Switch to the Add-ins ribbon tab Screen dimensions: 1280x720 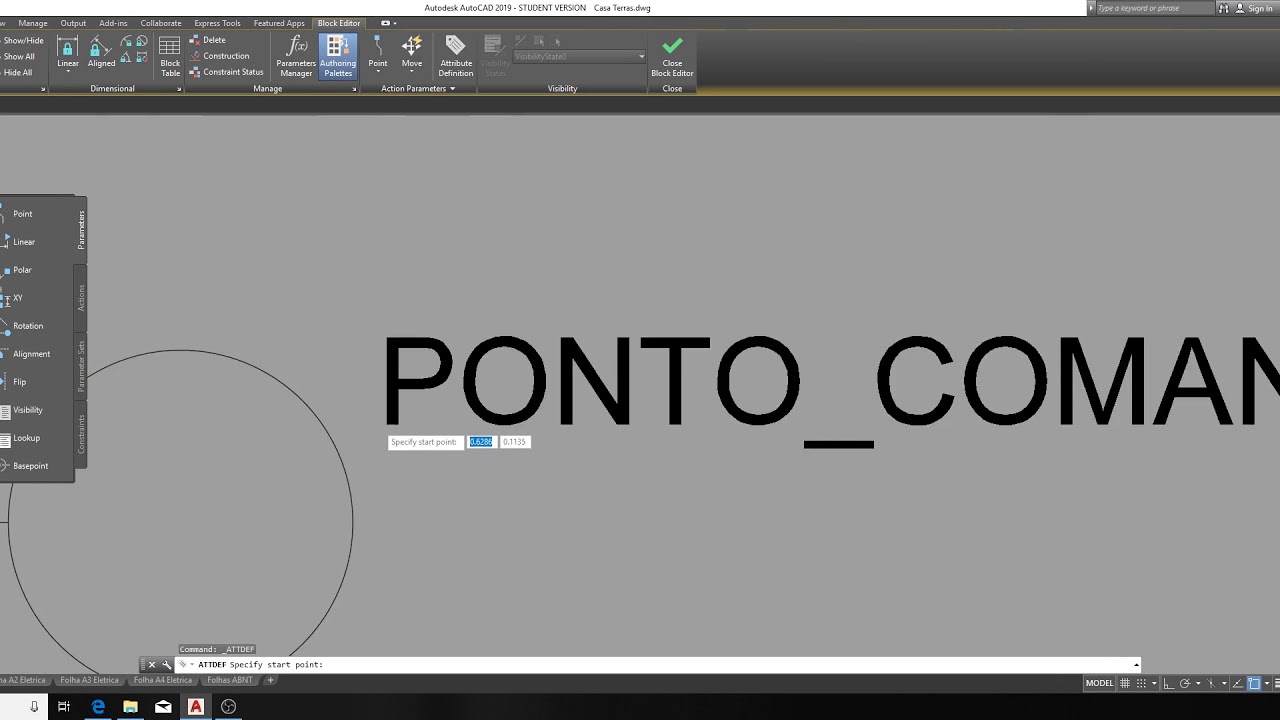click(x=113, y=23)
